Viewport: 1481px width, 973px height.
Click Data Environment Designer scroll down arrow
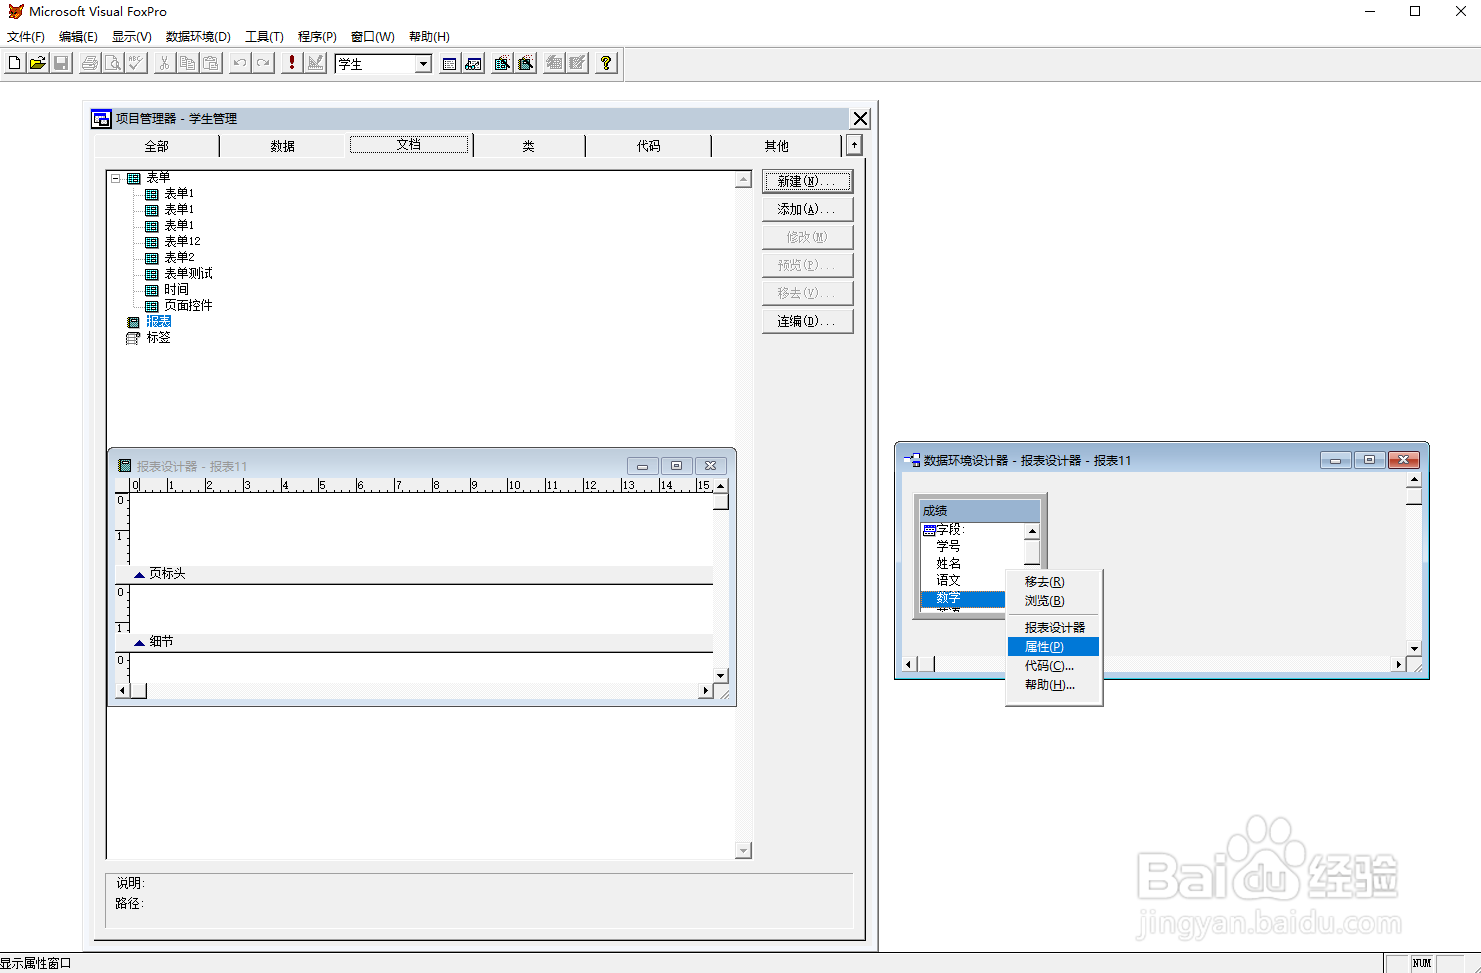(x=1414, y=649)
